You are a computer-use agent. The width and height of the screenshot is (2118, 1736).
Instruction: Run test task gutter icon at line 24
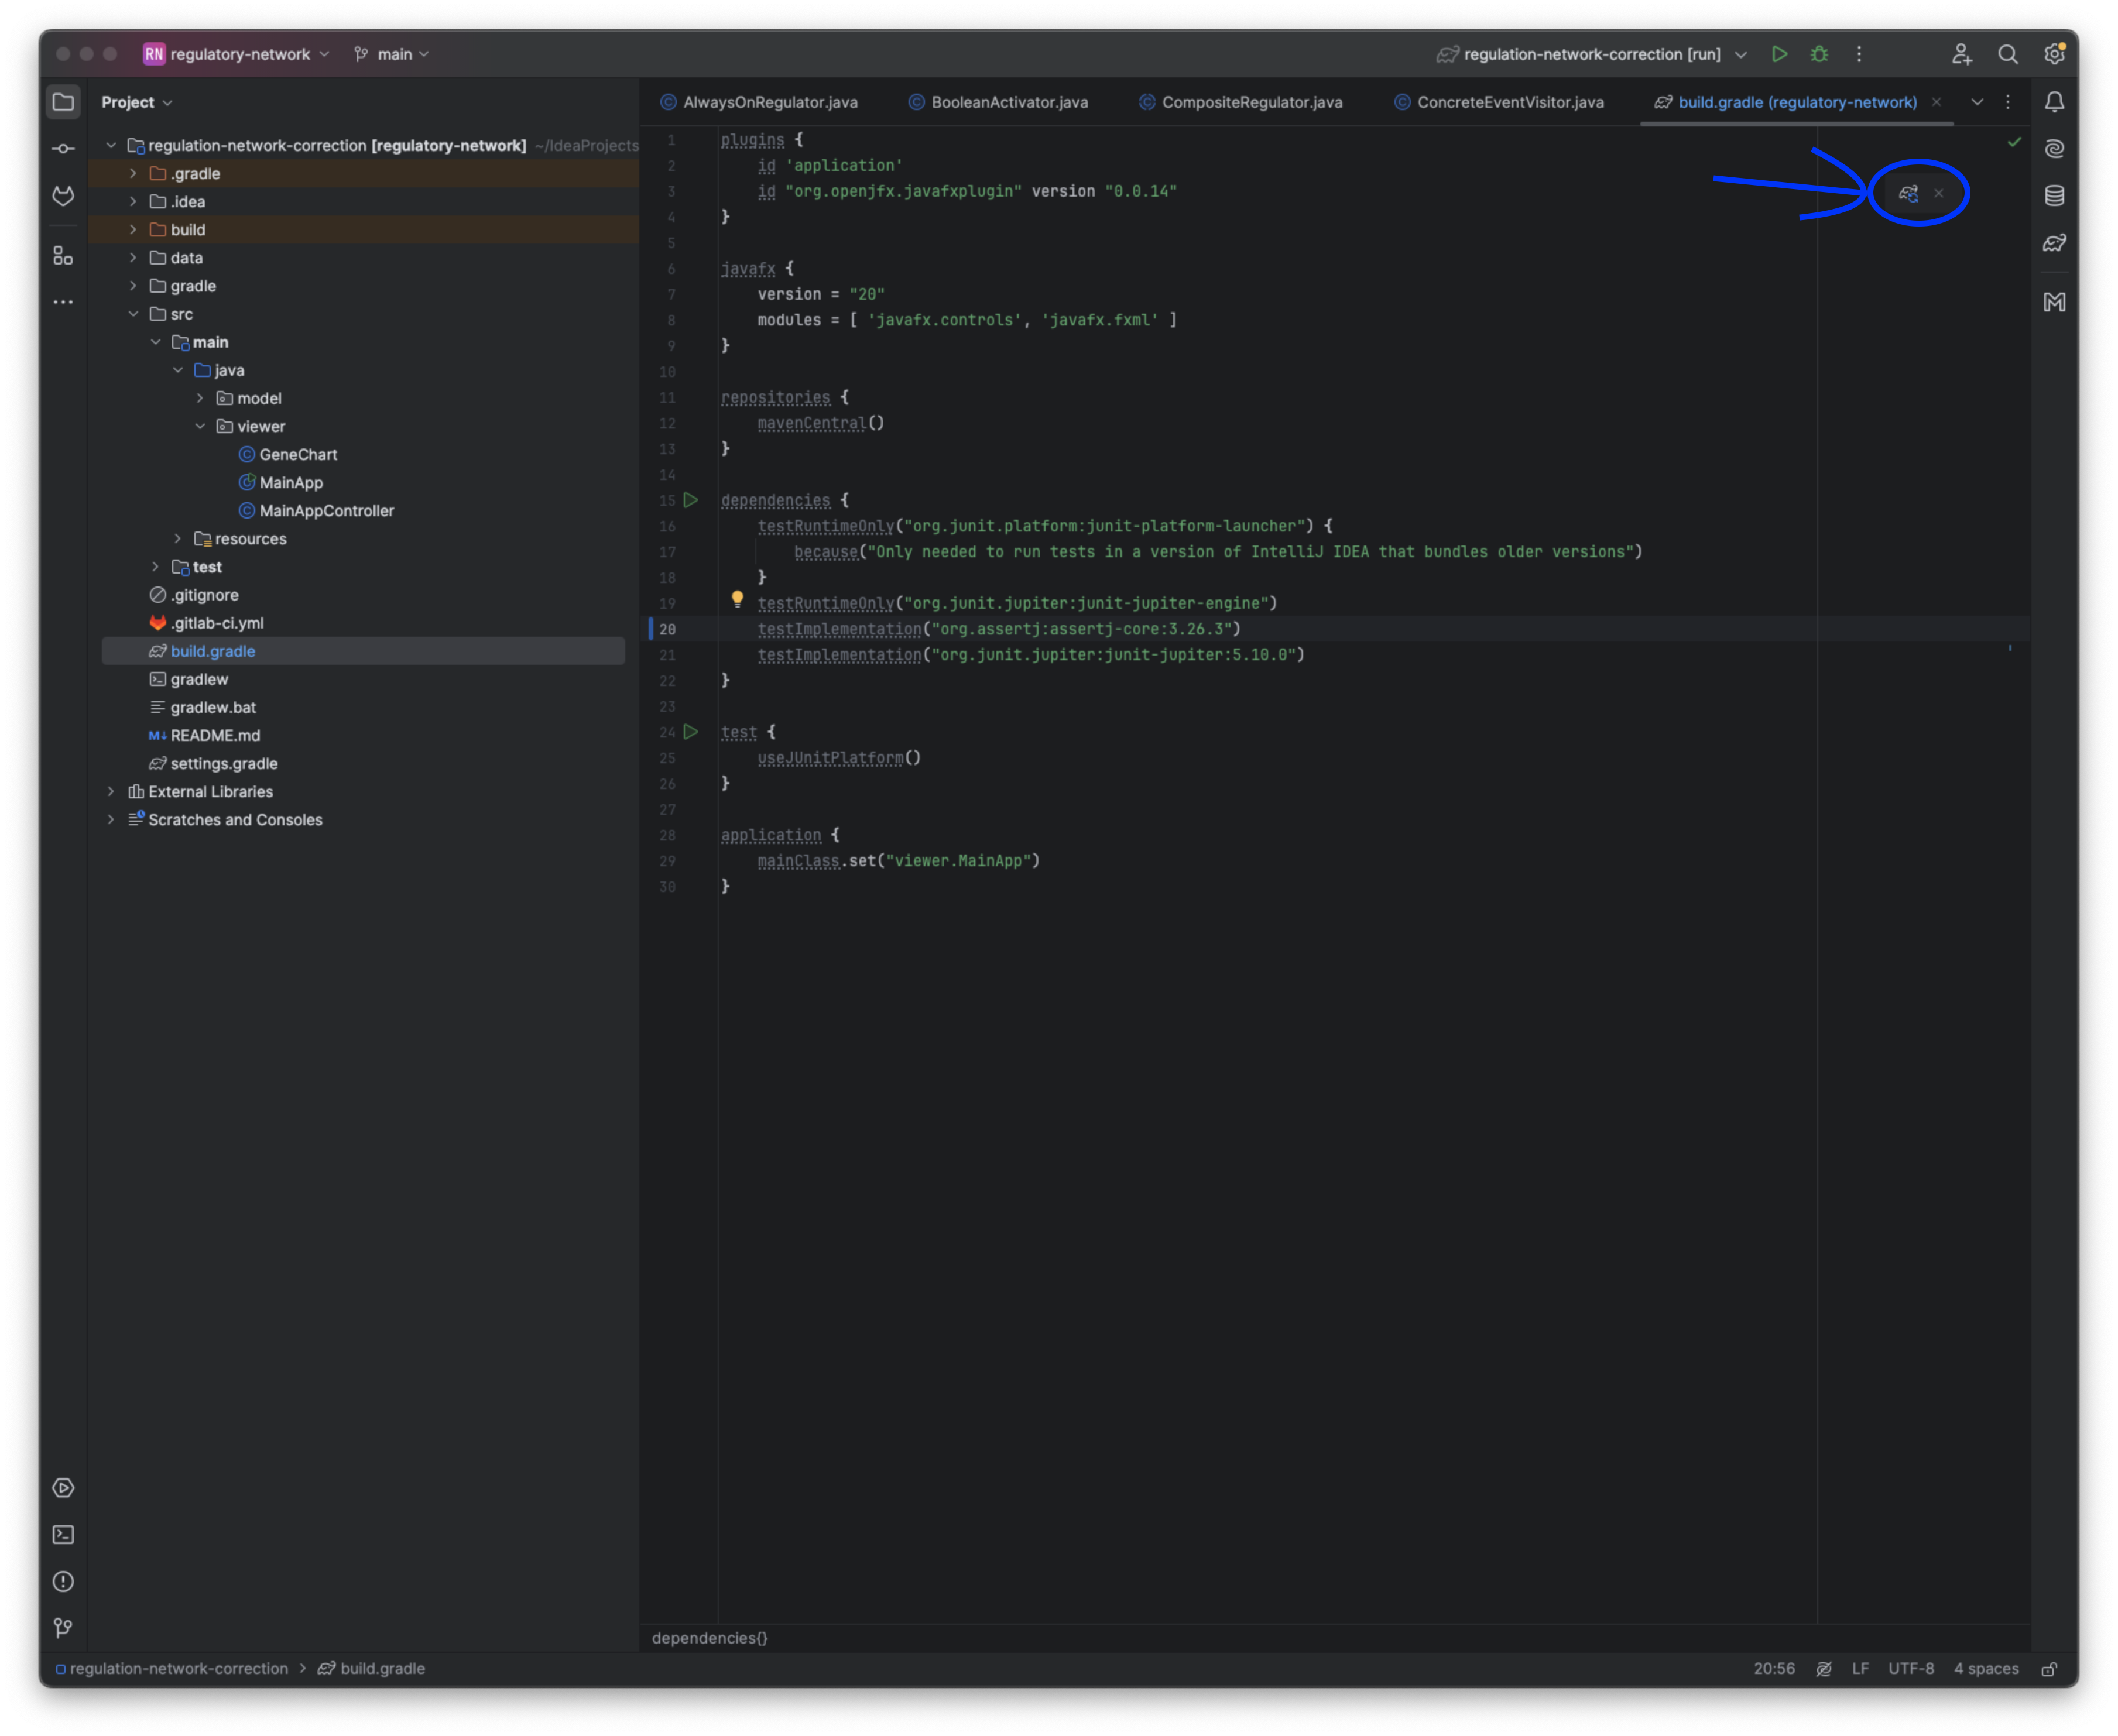point(691,732)
